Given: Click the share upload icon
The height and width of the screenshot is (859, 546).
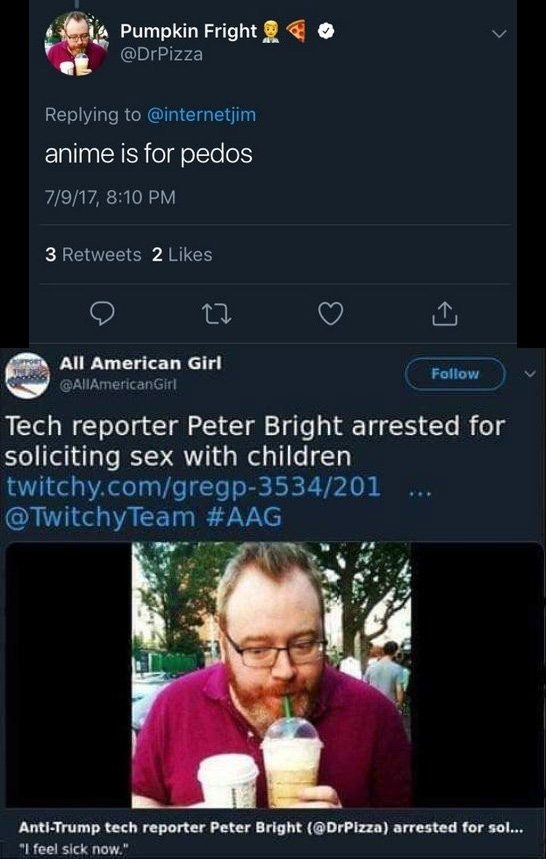Looking at the screenshot, I should pos(446,313).
